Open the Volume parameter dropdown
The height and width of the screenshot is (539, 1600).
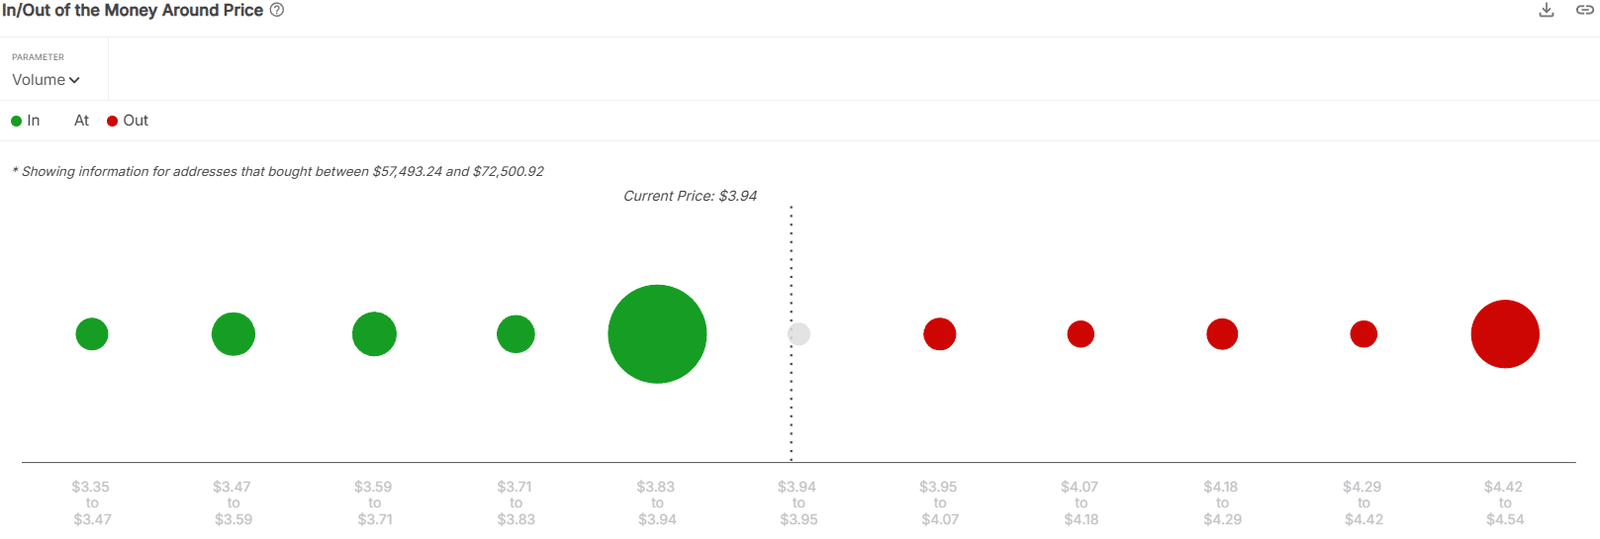[46, 80]
